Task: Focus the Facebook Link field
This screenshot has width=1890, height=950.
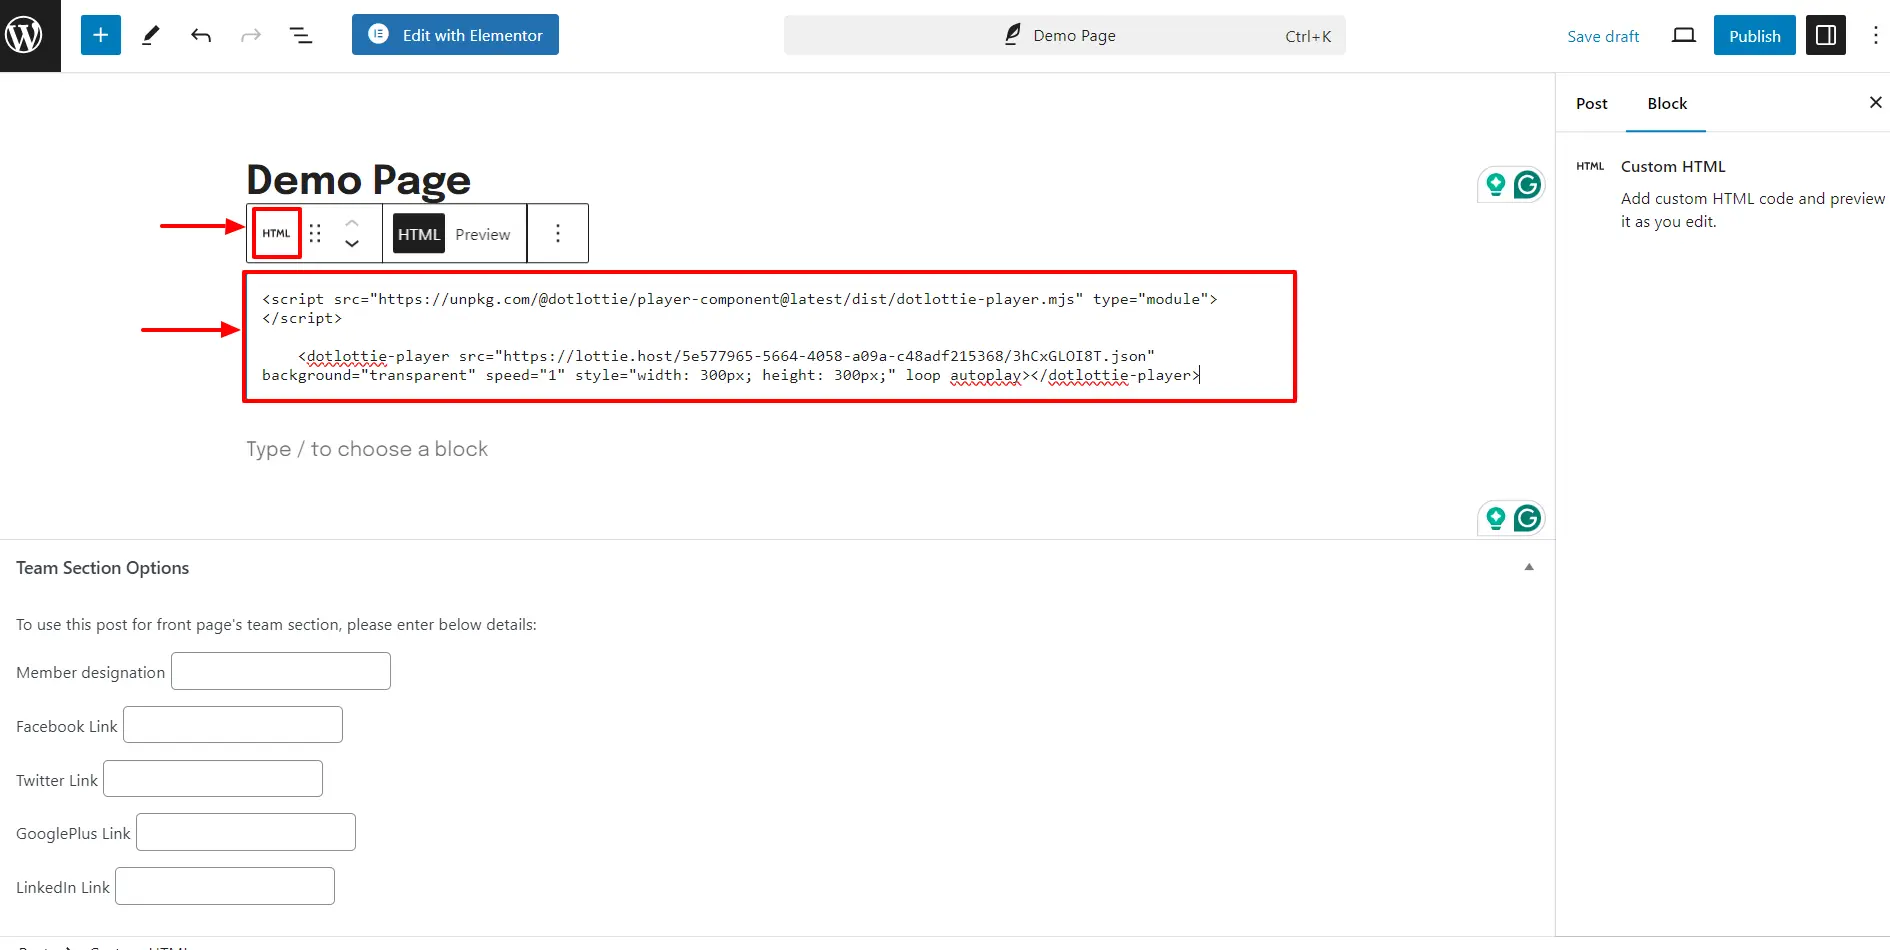Action: pos(233,725)
